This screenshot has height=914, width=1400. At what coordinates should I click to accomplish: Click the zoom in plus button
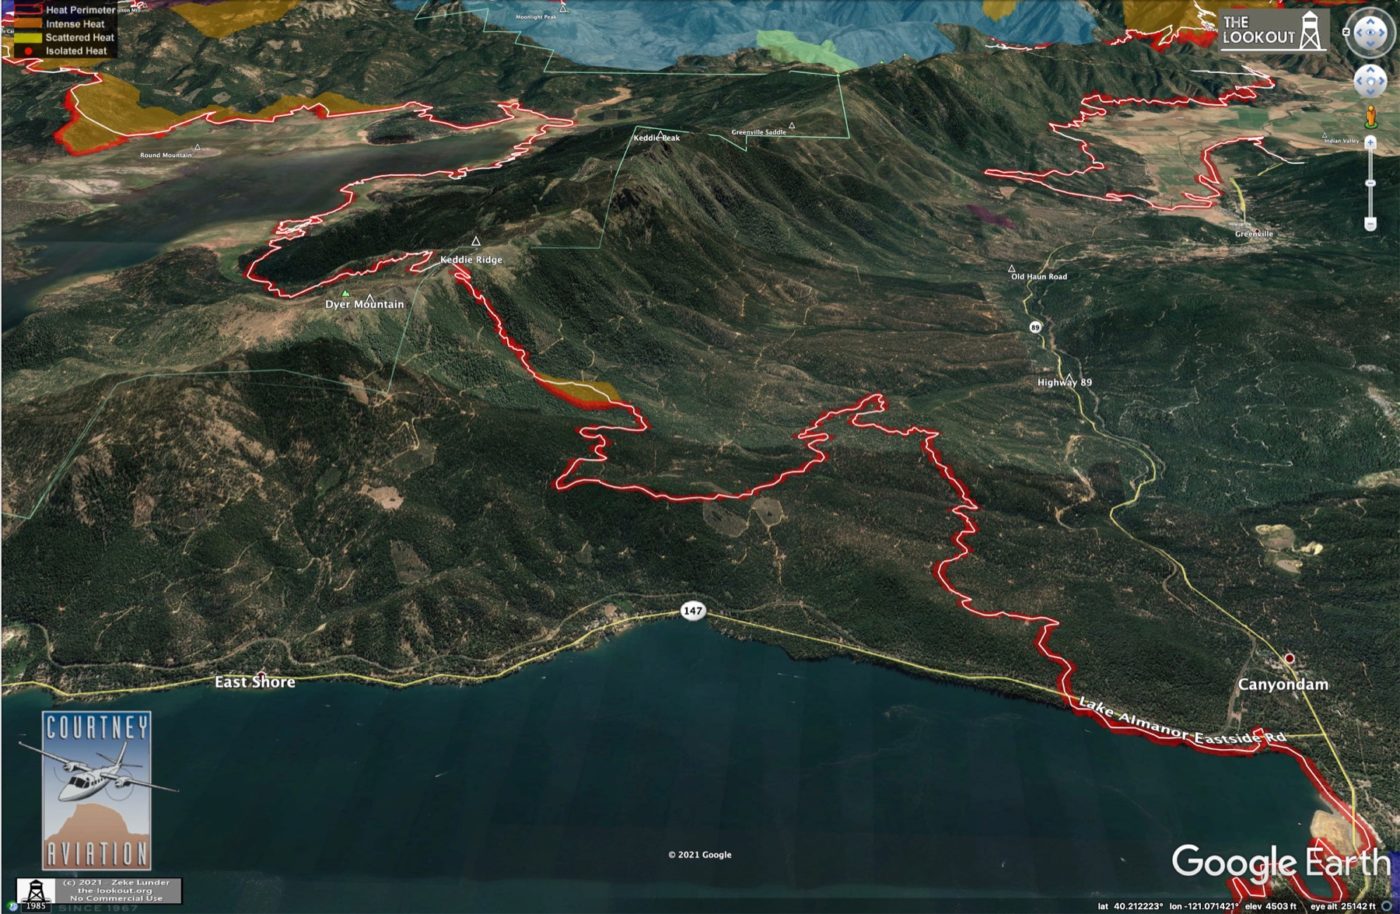point(1370,143)
